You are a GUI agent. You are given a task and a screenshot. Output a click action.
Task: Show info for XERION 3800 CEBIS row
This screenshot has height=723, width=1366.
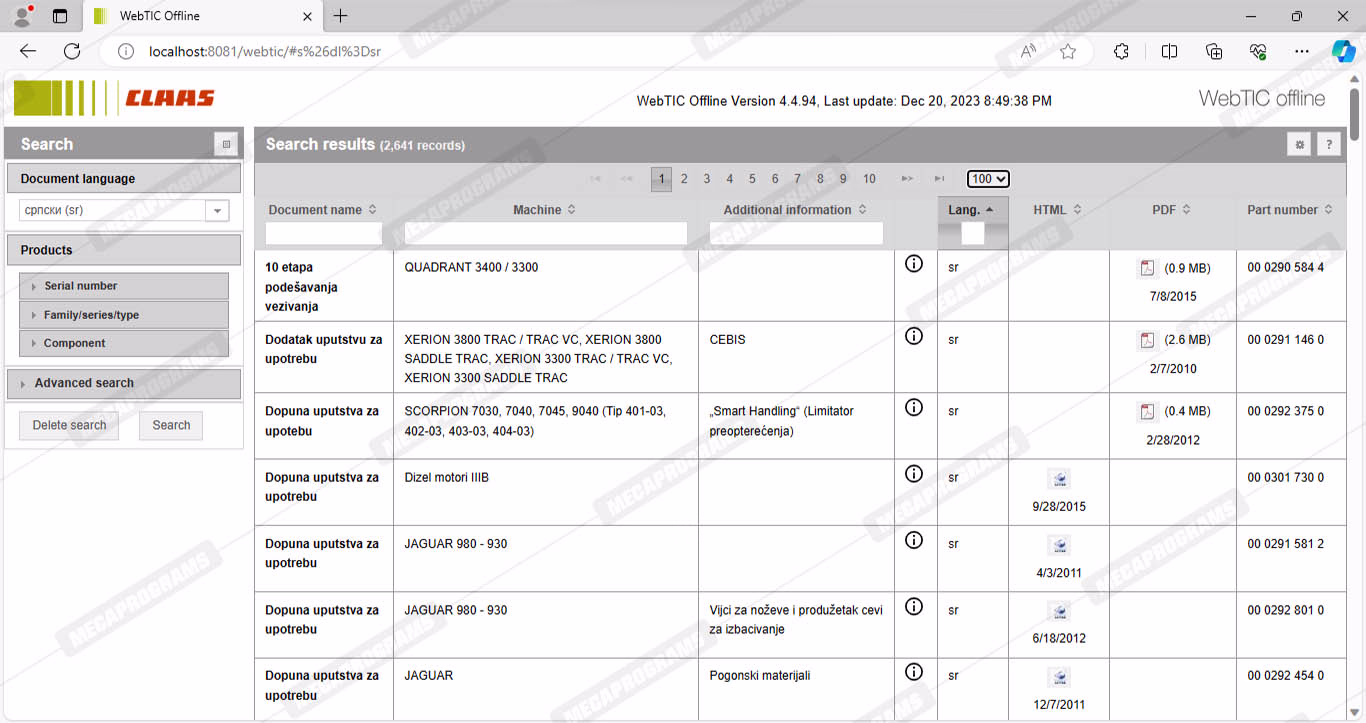click(913, 336)
